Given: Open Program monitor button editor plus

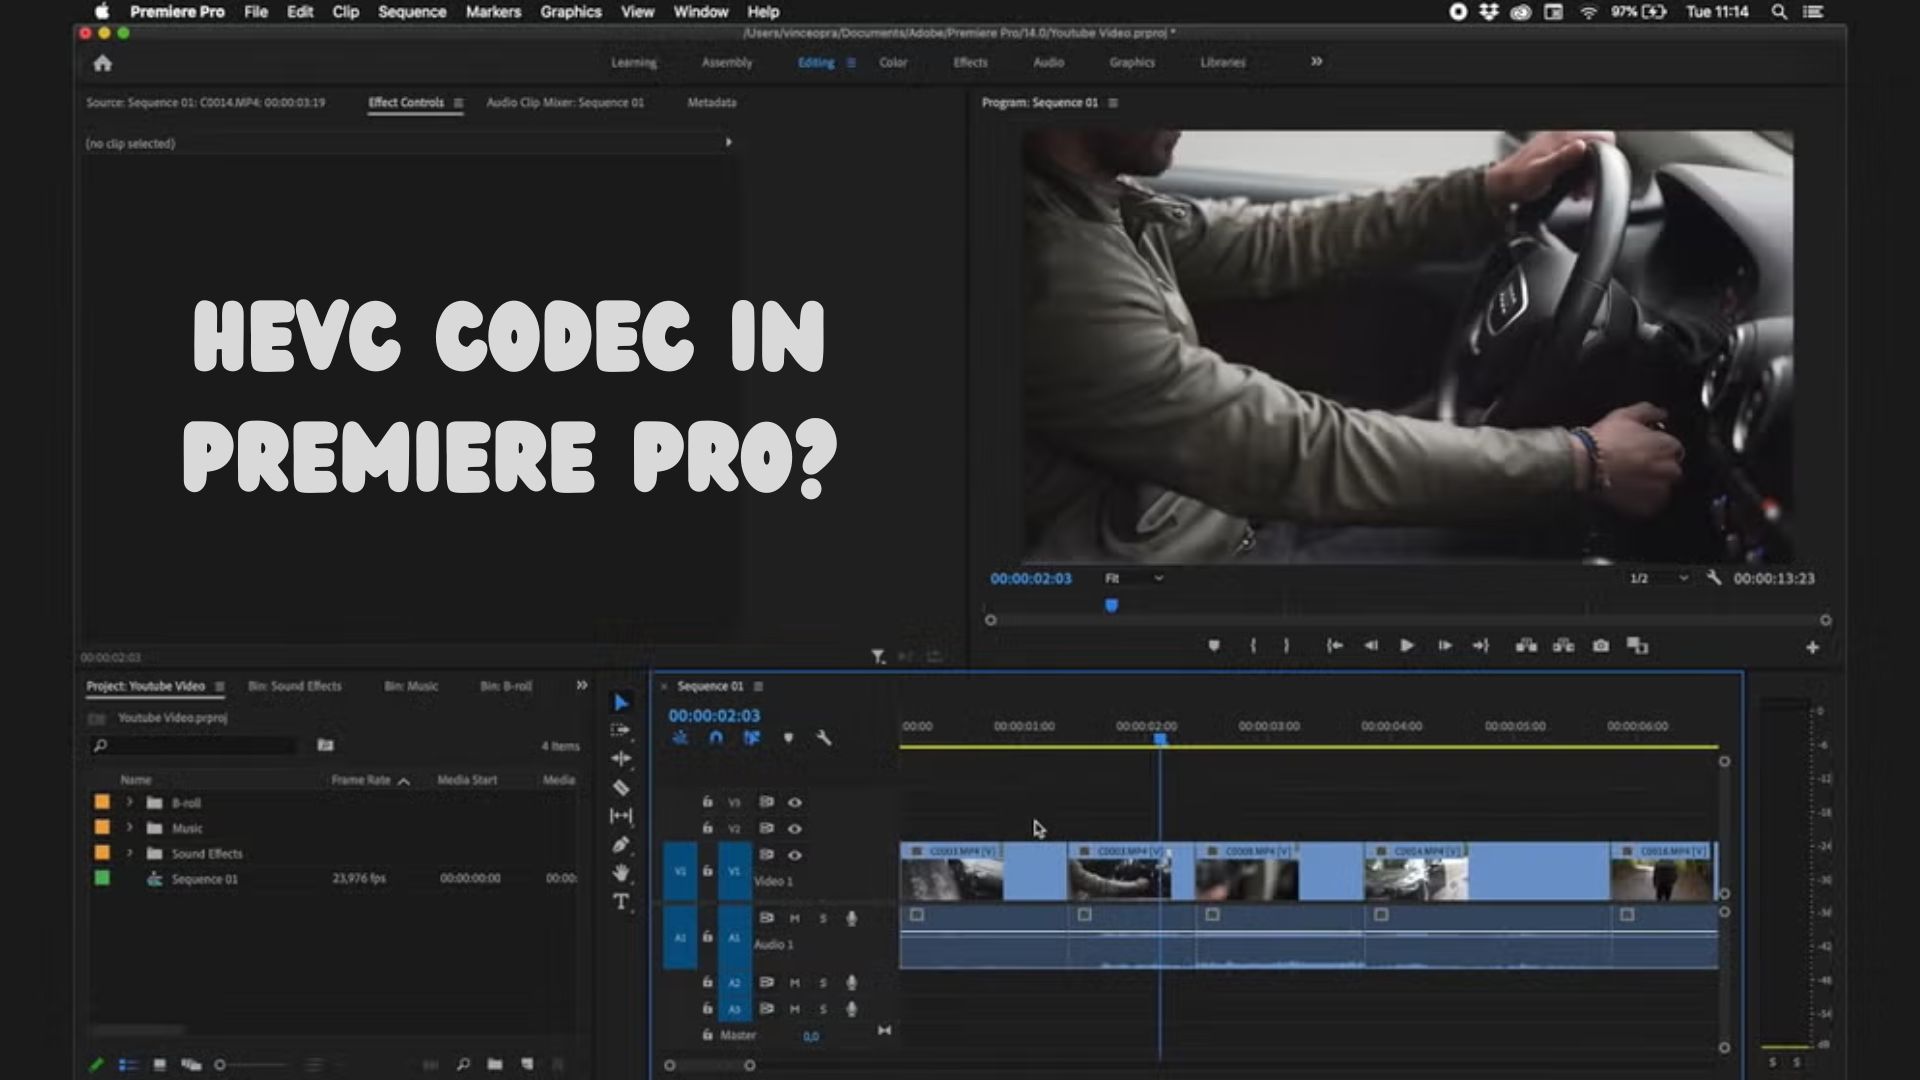Looking at the screenshot, I should [x=1812, y=648].
